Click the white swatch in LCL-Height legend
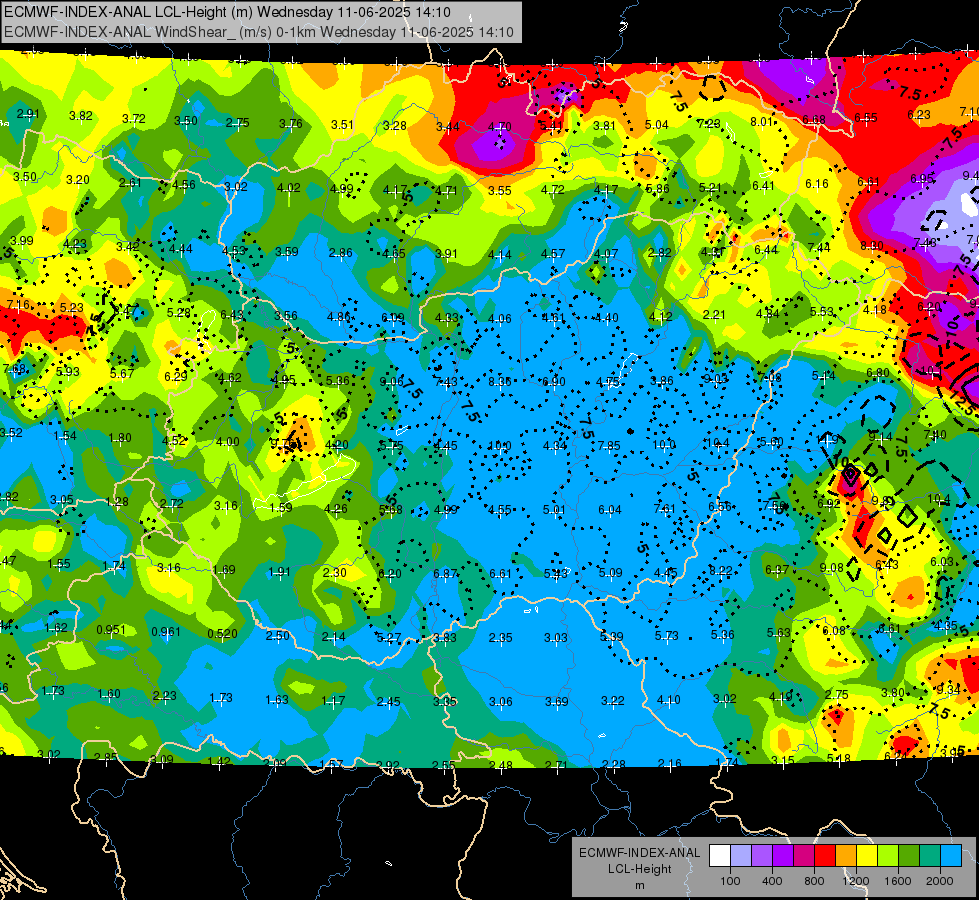Screen dimensions: 979x900 coord(720,856)
